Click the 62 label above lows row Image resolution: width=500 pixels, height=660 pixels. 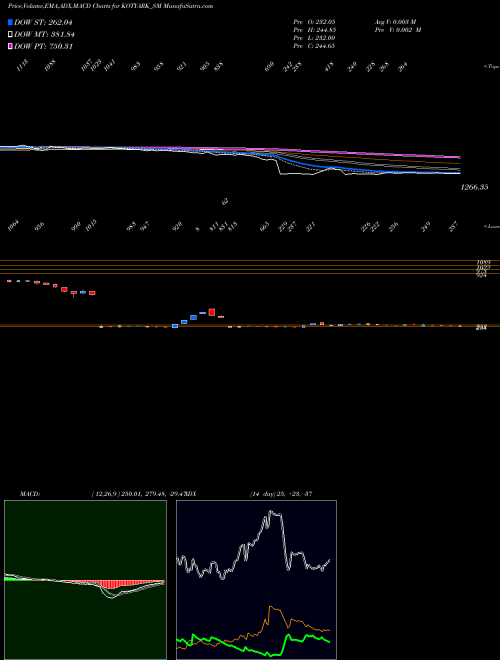[225, 202]
